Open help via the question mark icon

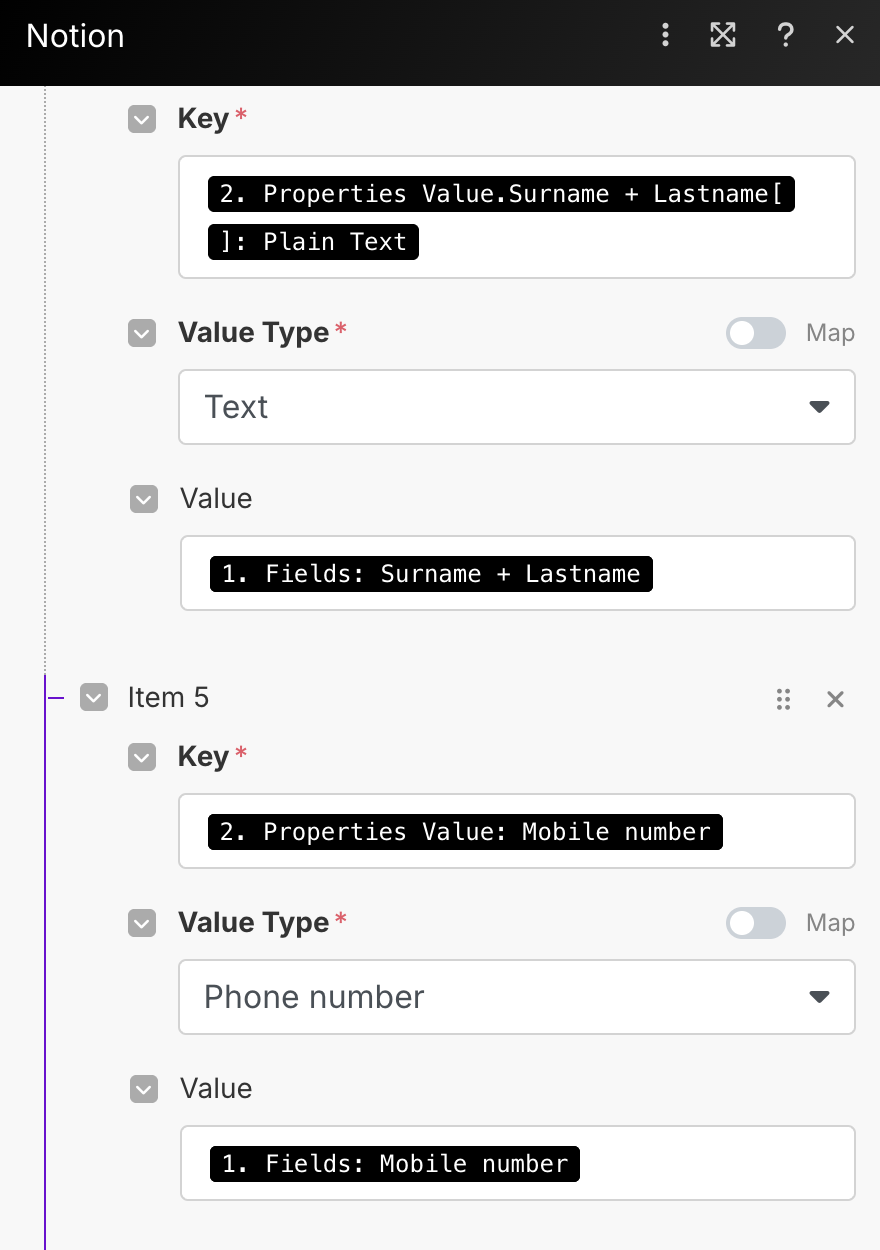pos(785,36)
